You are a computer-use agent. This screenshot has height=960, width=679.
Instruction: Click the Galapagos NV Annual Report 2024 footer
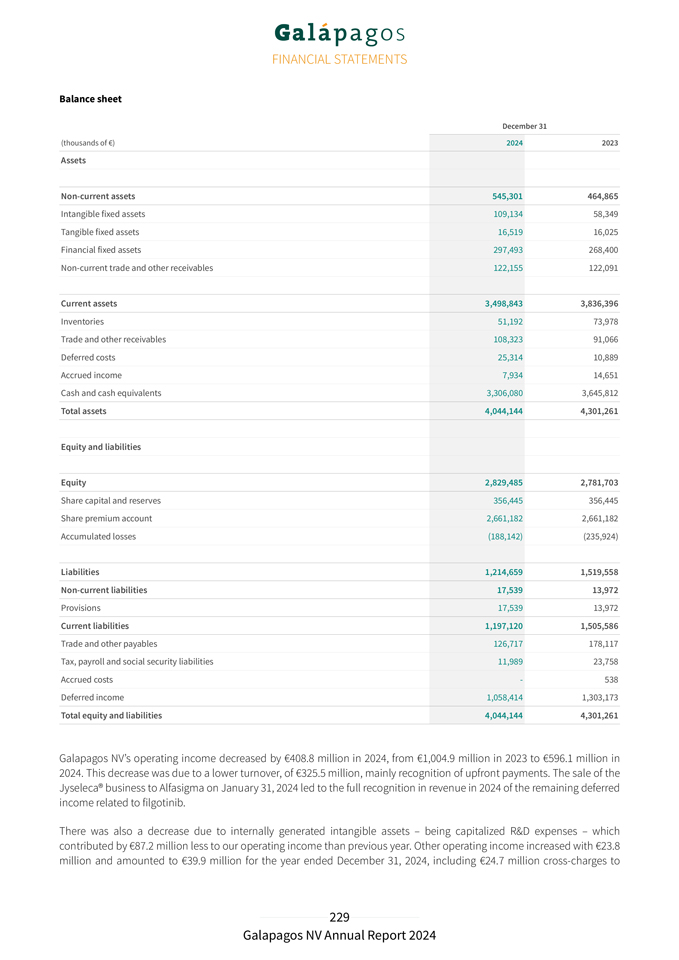(x=339, y=936)
